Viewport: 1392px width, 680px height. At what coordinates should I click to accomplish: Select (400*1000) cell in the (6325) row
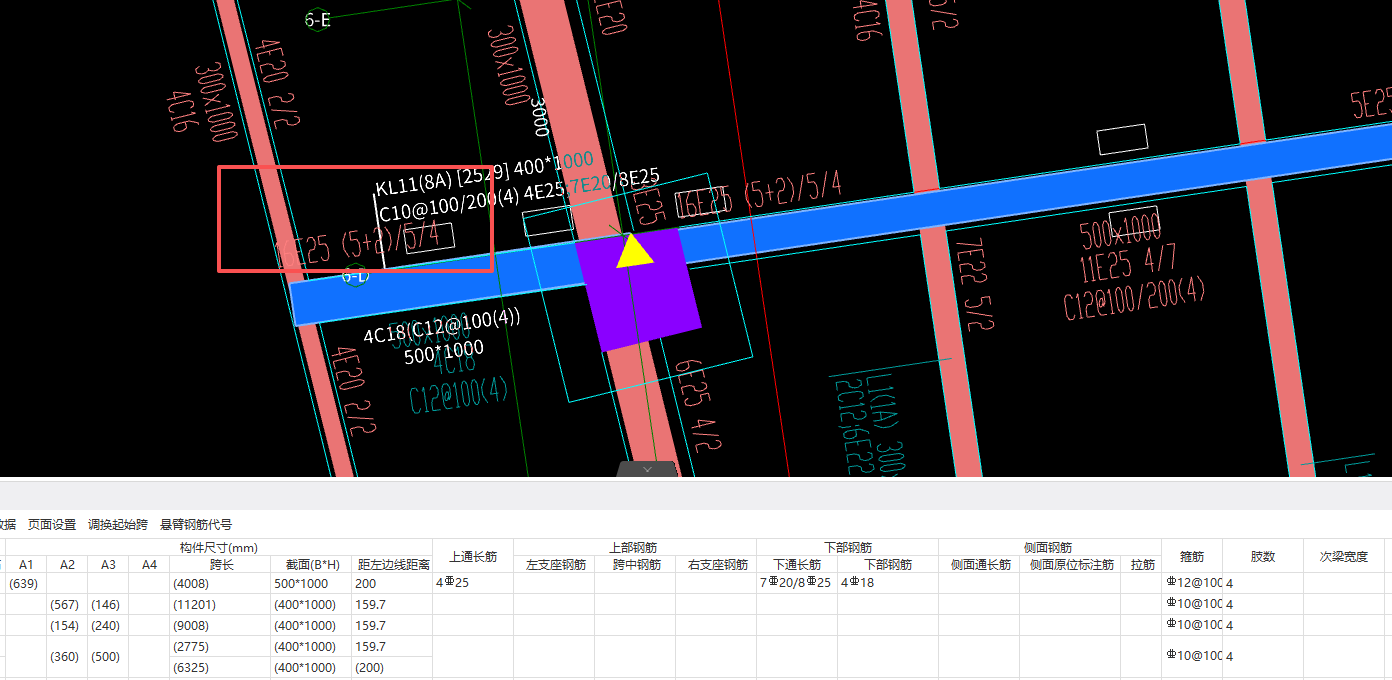click(x=311, y=668)
